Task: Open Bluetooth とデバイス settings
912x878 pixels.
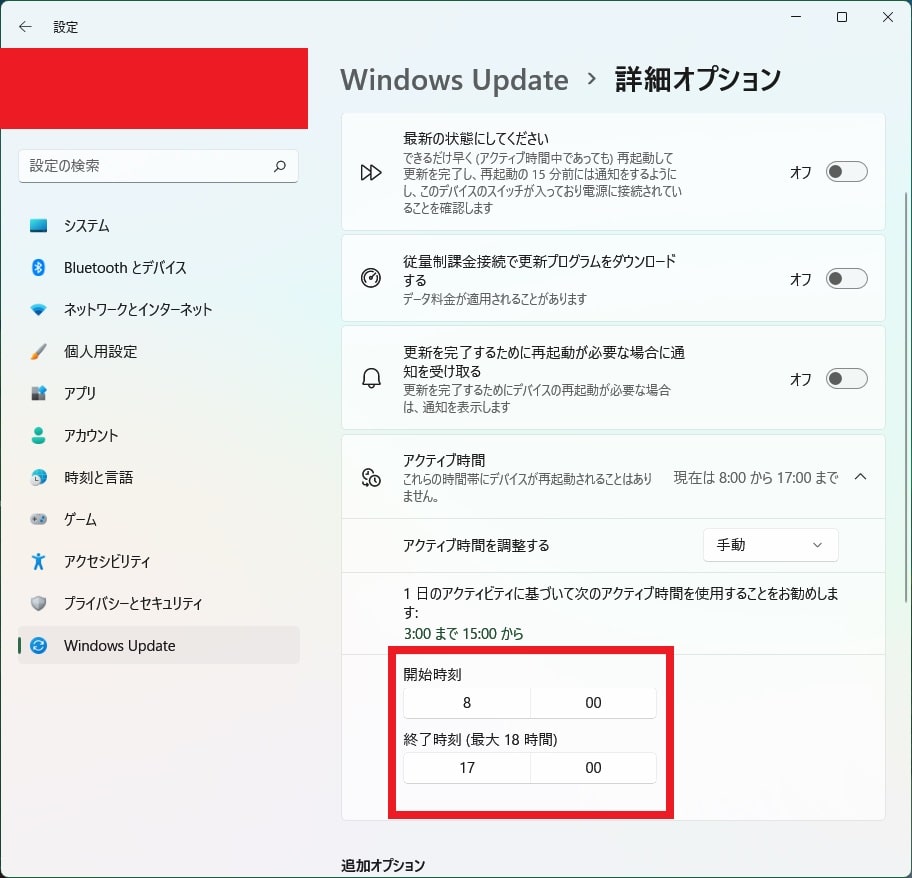Action: point(159,267)
